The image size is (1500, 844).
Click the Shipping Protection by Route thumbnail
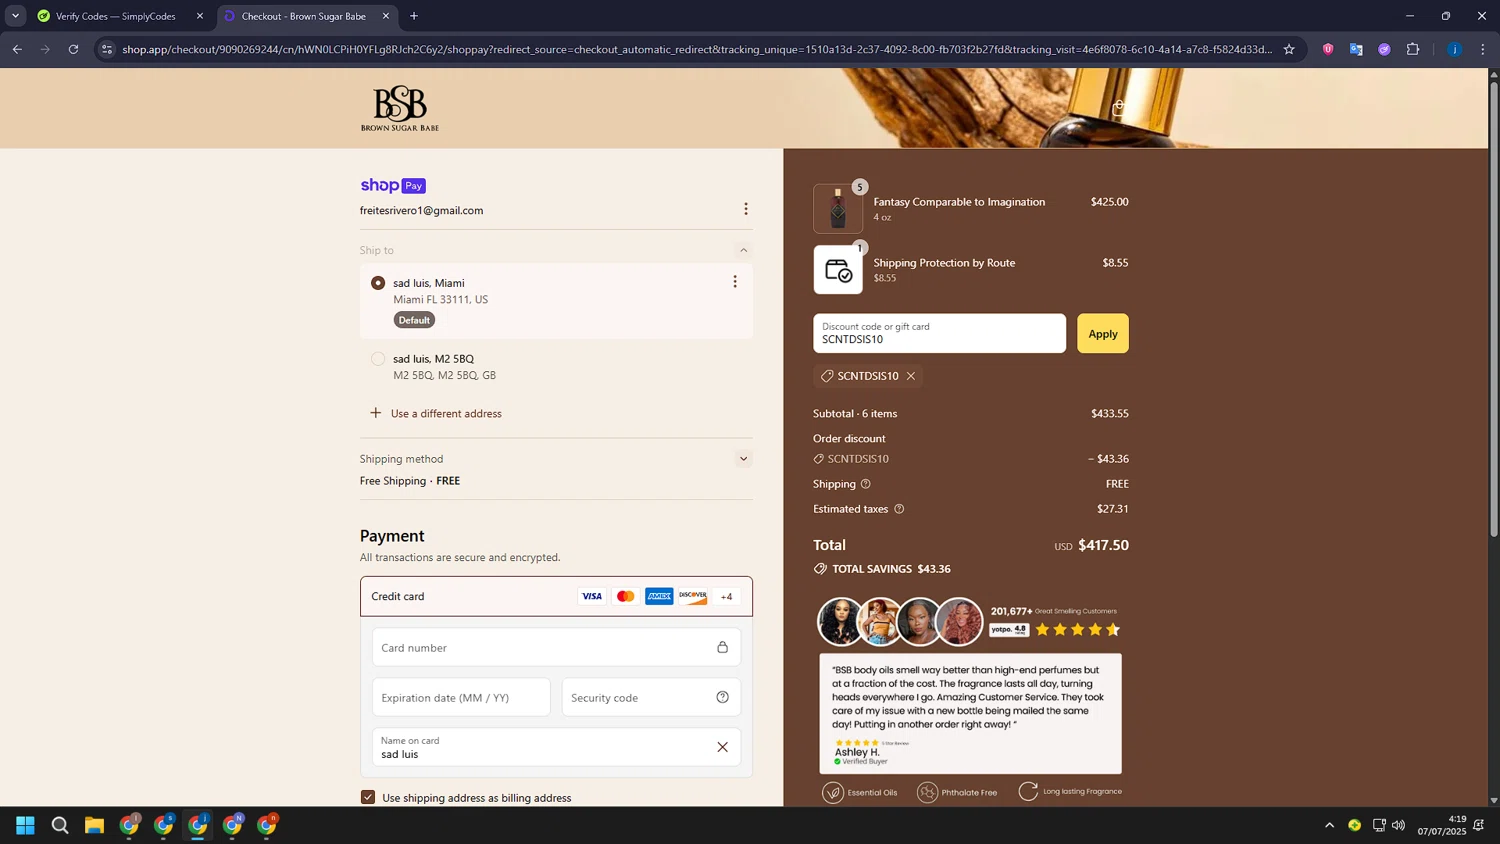tap(838, 270)
